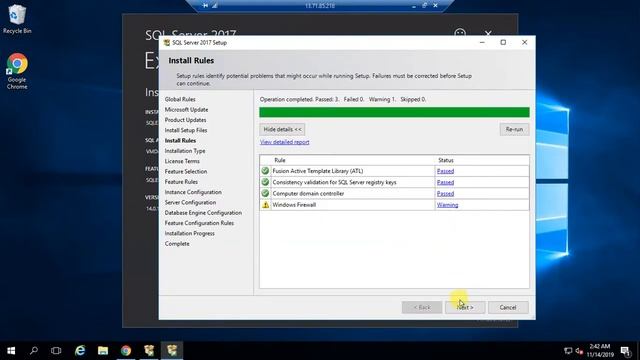This screenshot has height=360, width=640.
Task: Open the network icon in system tray
Action: [x=568, y=351]
